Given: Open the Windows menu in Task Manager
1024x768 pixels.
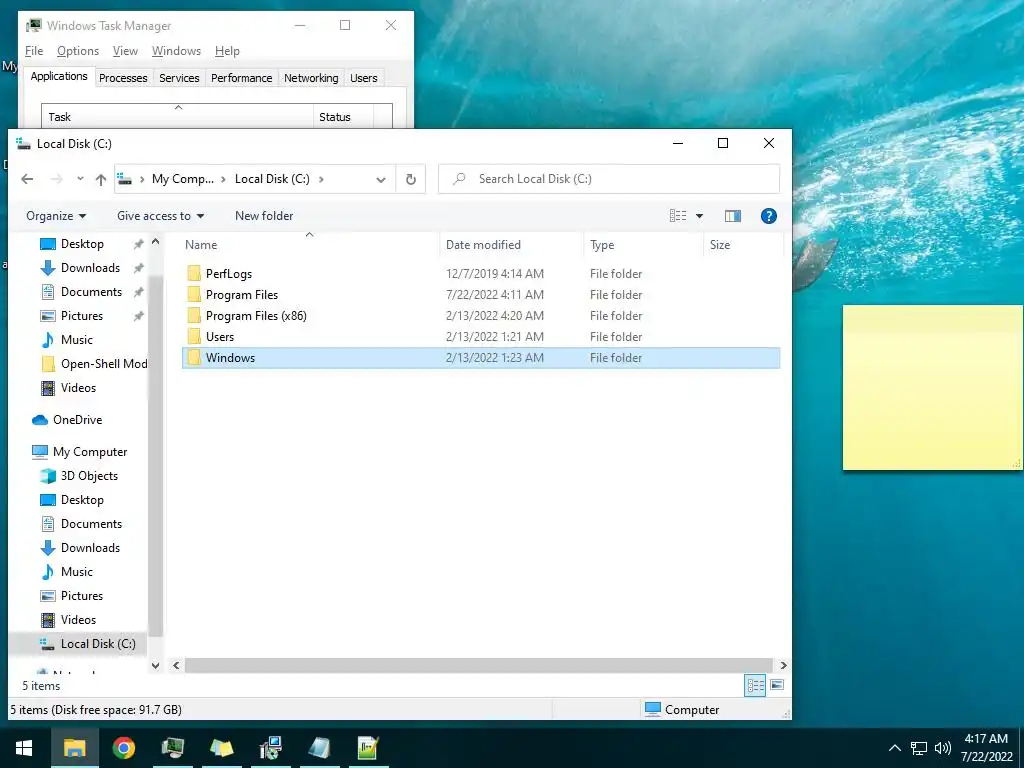Looking at the screenshot, I should tap(176, 51).
